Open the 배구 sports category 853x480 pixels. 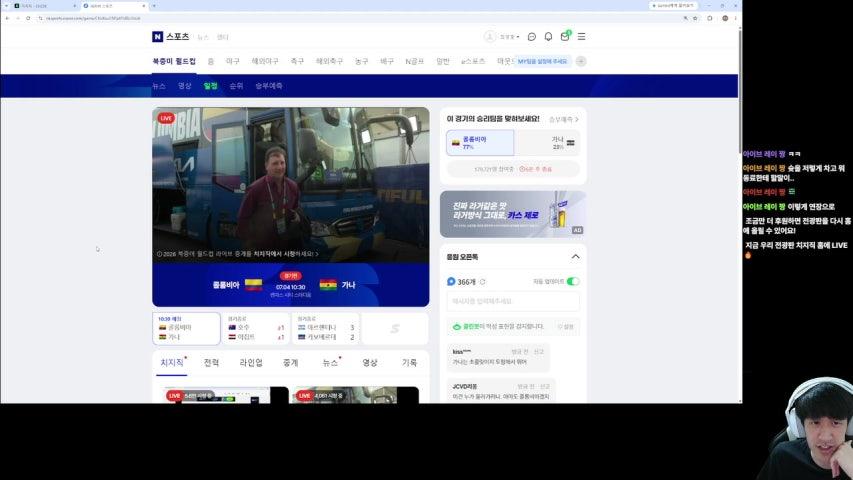[x=387, y=61]
